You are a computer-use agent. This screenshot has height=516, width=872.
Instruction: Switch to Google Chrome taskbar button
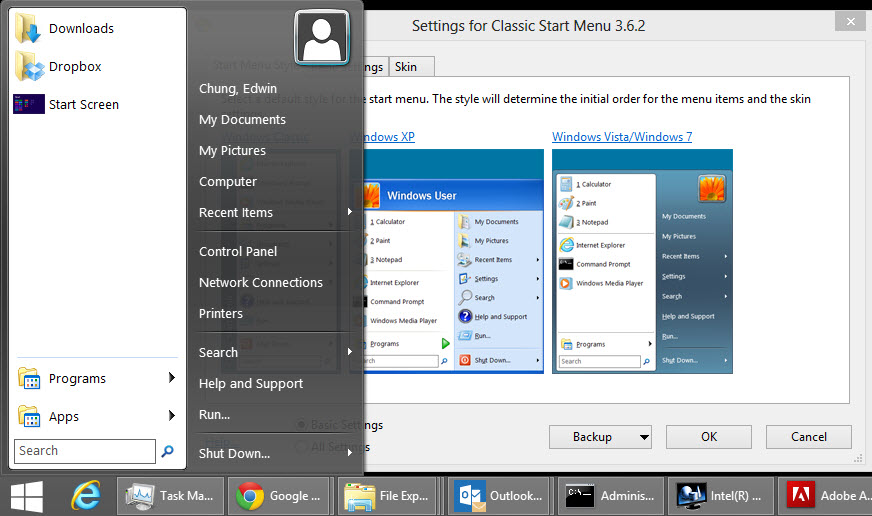[x=280, y=495]
